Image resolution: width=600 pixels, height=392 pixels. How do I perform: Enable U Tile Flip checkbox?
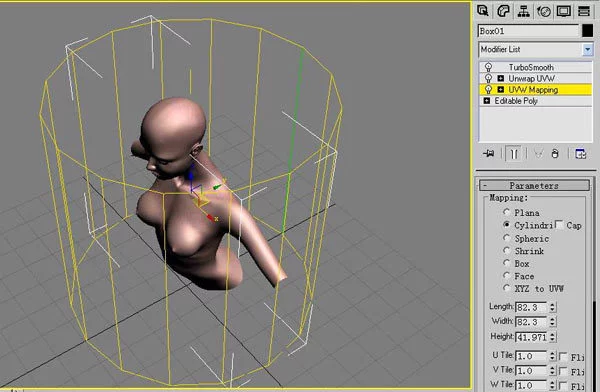pos(563,356)
